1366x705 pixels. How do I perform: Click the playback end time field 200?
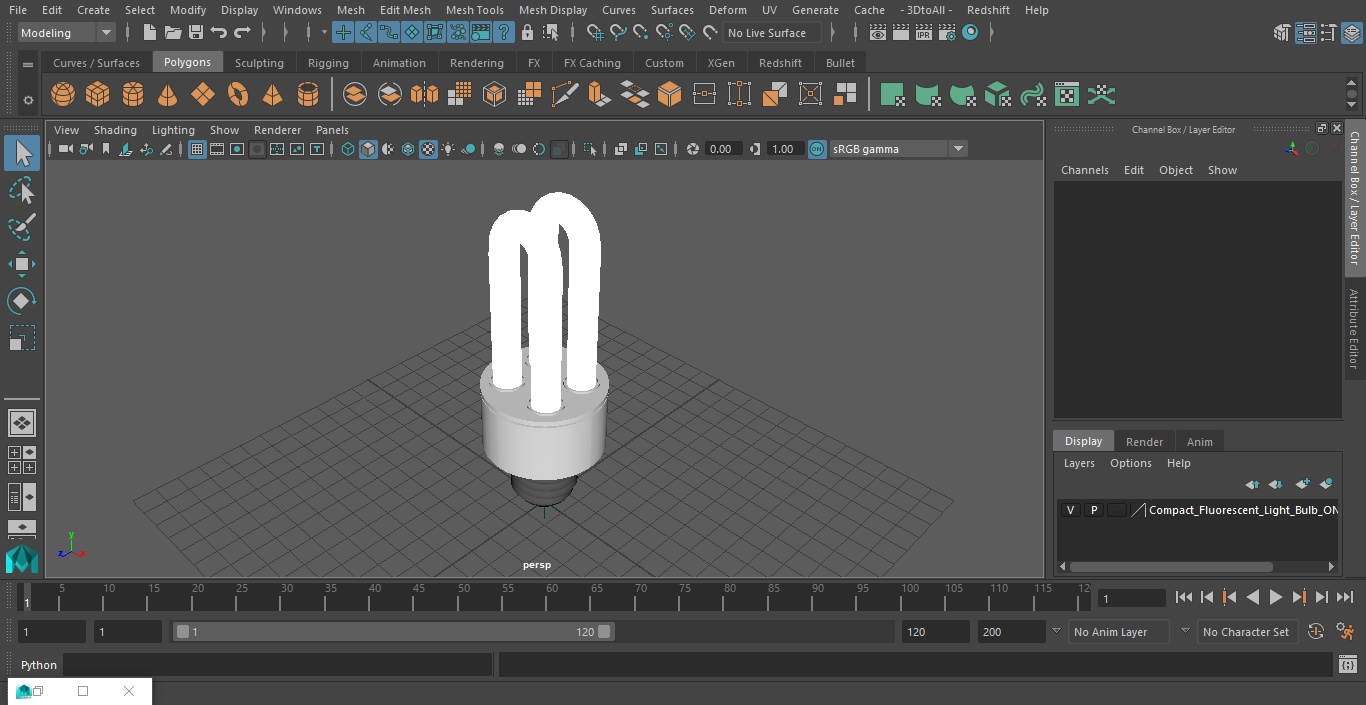point(1012,632)
